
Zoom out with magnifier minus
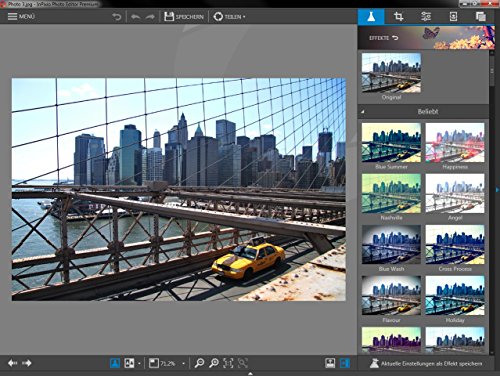[199, 363]
